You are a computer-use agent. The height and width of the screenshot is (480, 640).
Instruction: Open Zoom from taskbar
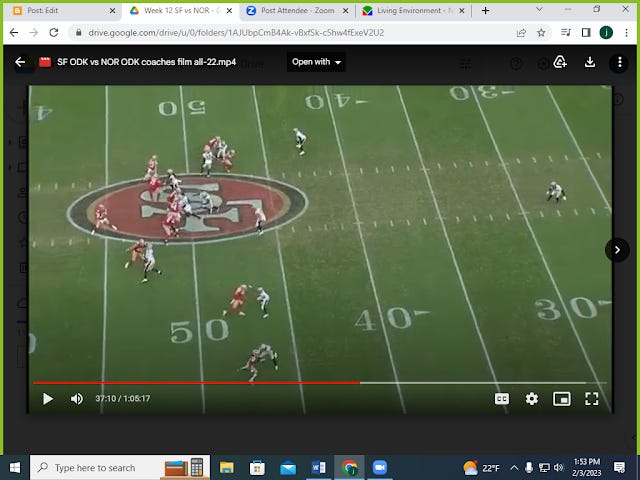(380, 468)
